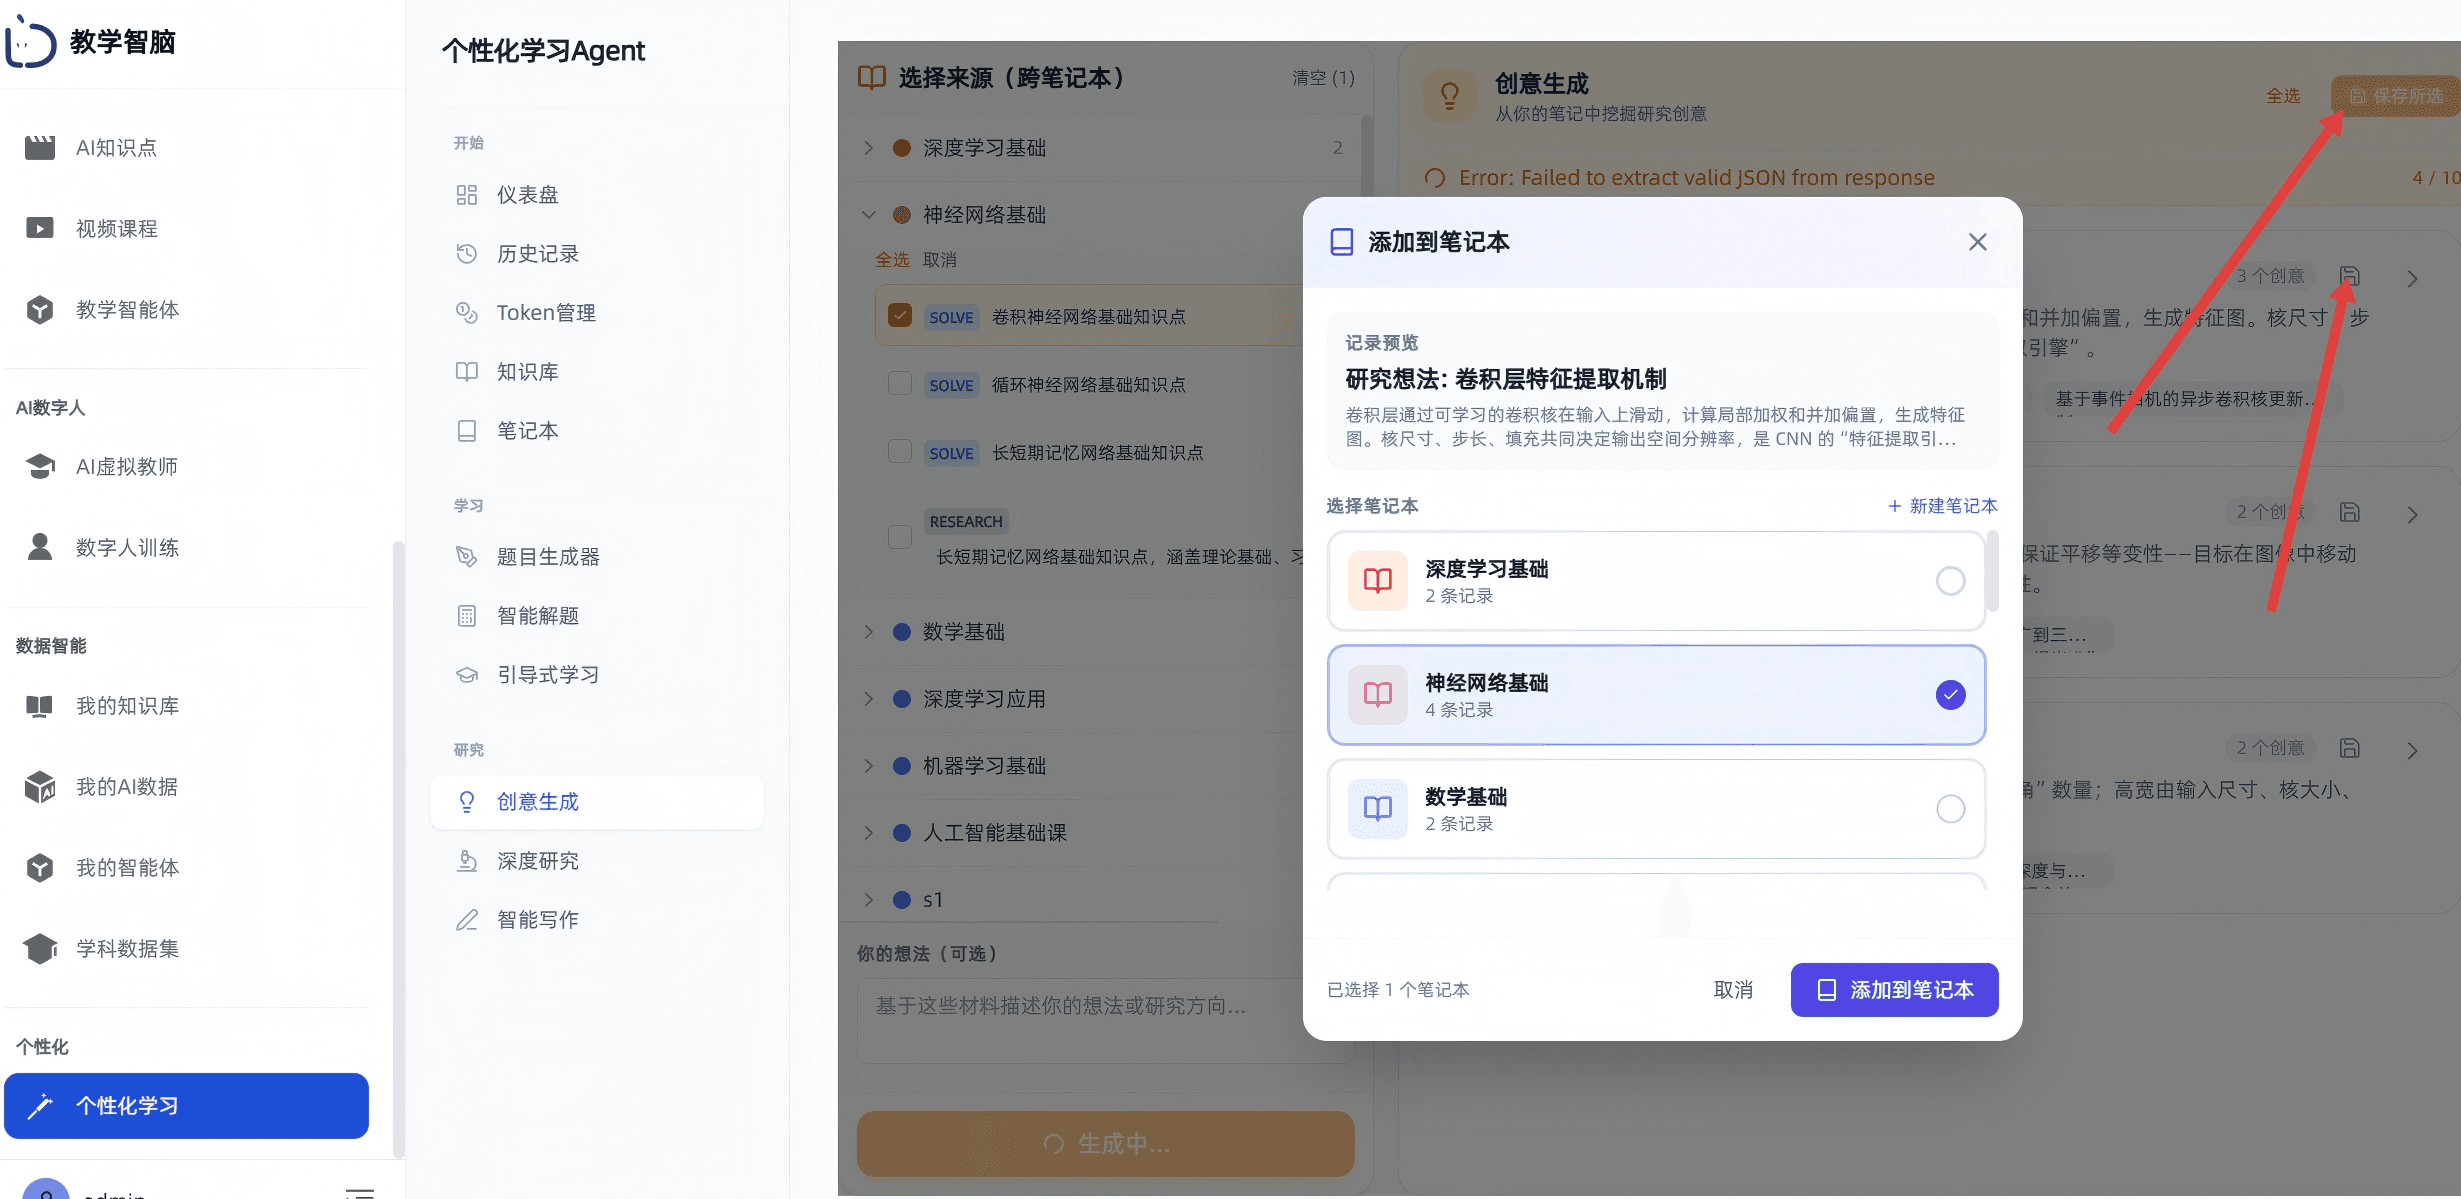Open 我的AI数据 cube icon

(x=40, y=787)
